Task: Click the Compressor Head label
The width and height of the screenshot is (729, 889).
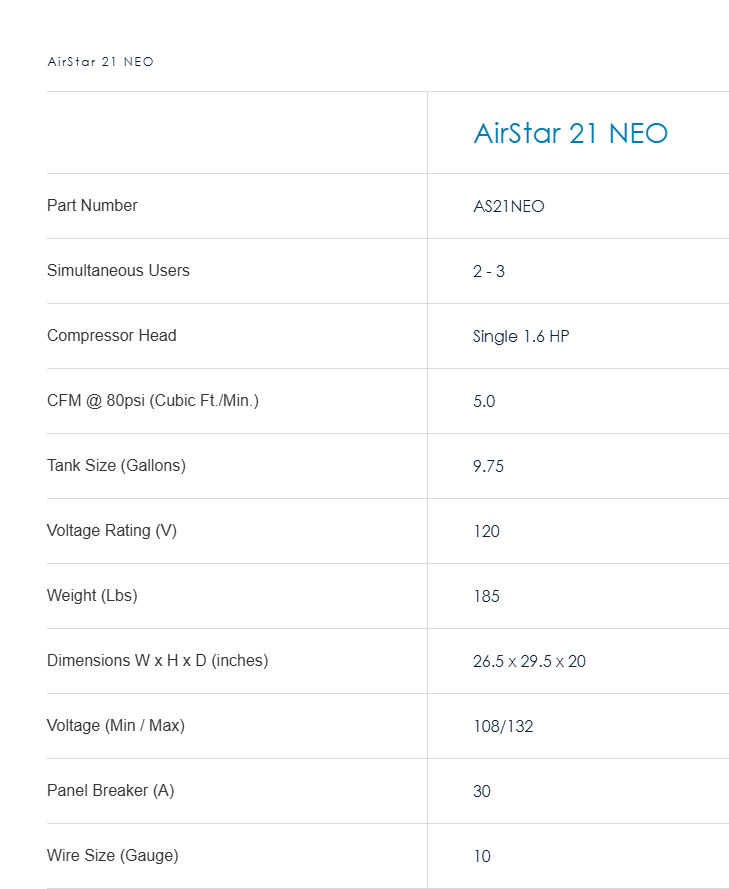Action: (111, 335)
